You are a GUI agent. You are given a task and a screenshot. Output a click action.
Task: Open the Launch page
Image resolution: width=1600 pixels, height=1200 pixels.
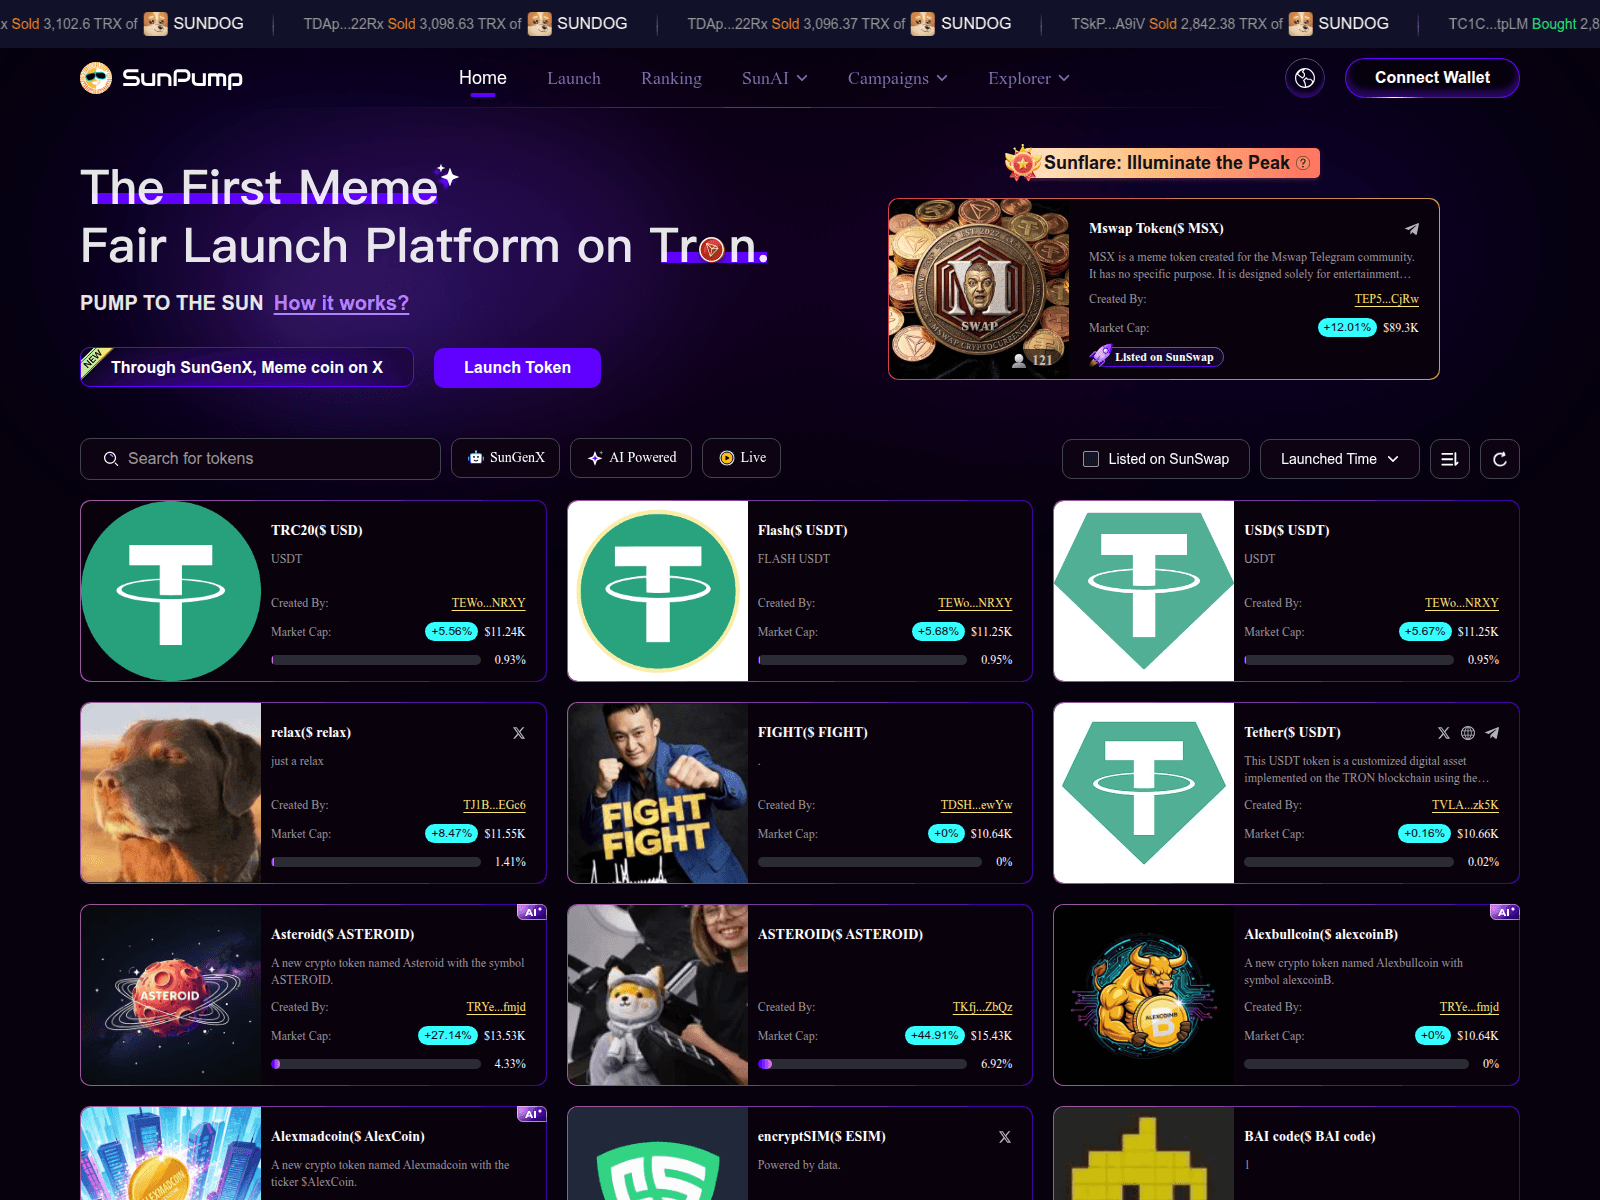574,78
